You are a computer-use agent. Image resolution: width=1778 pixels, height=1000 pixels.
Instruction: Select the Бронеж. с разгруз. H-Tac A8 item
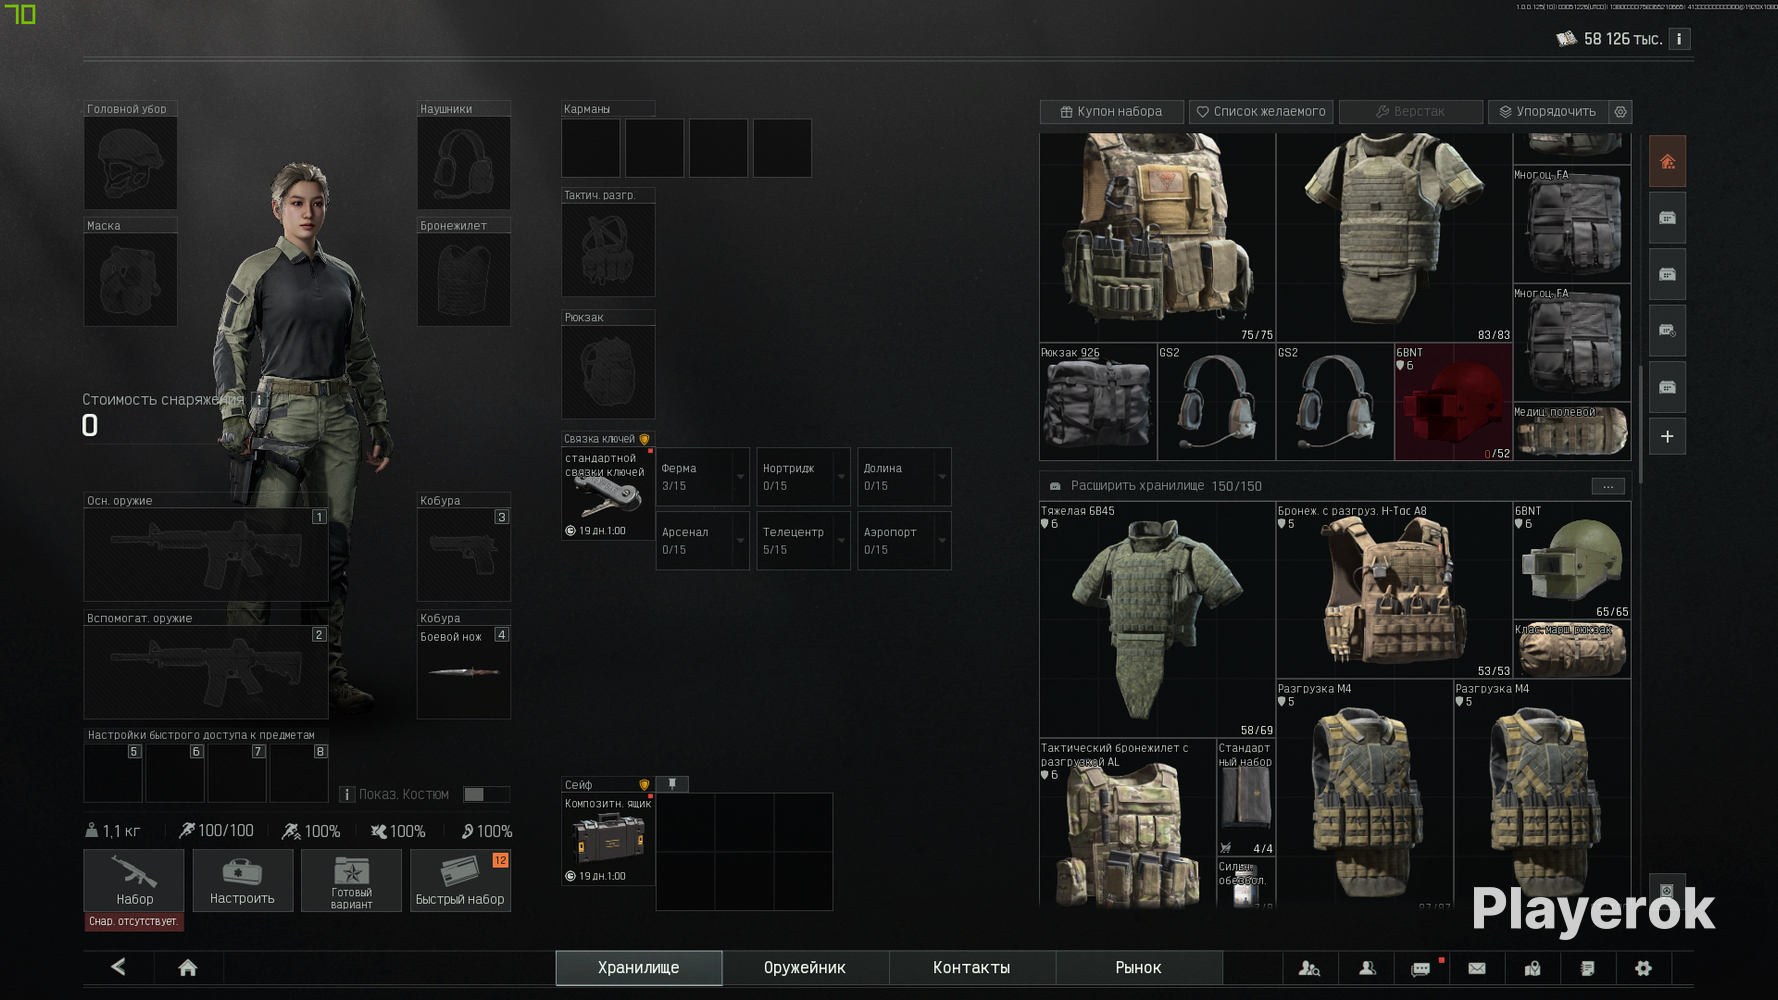click(x=1394, y=590)
